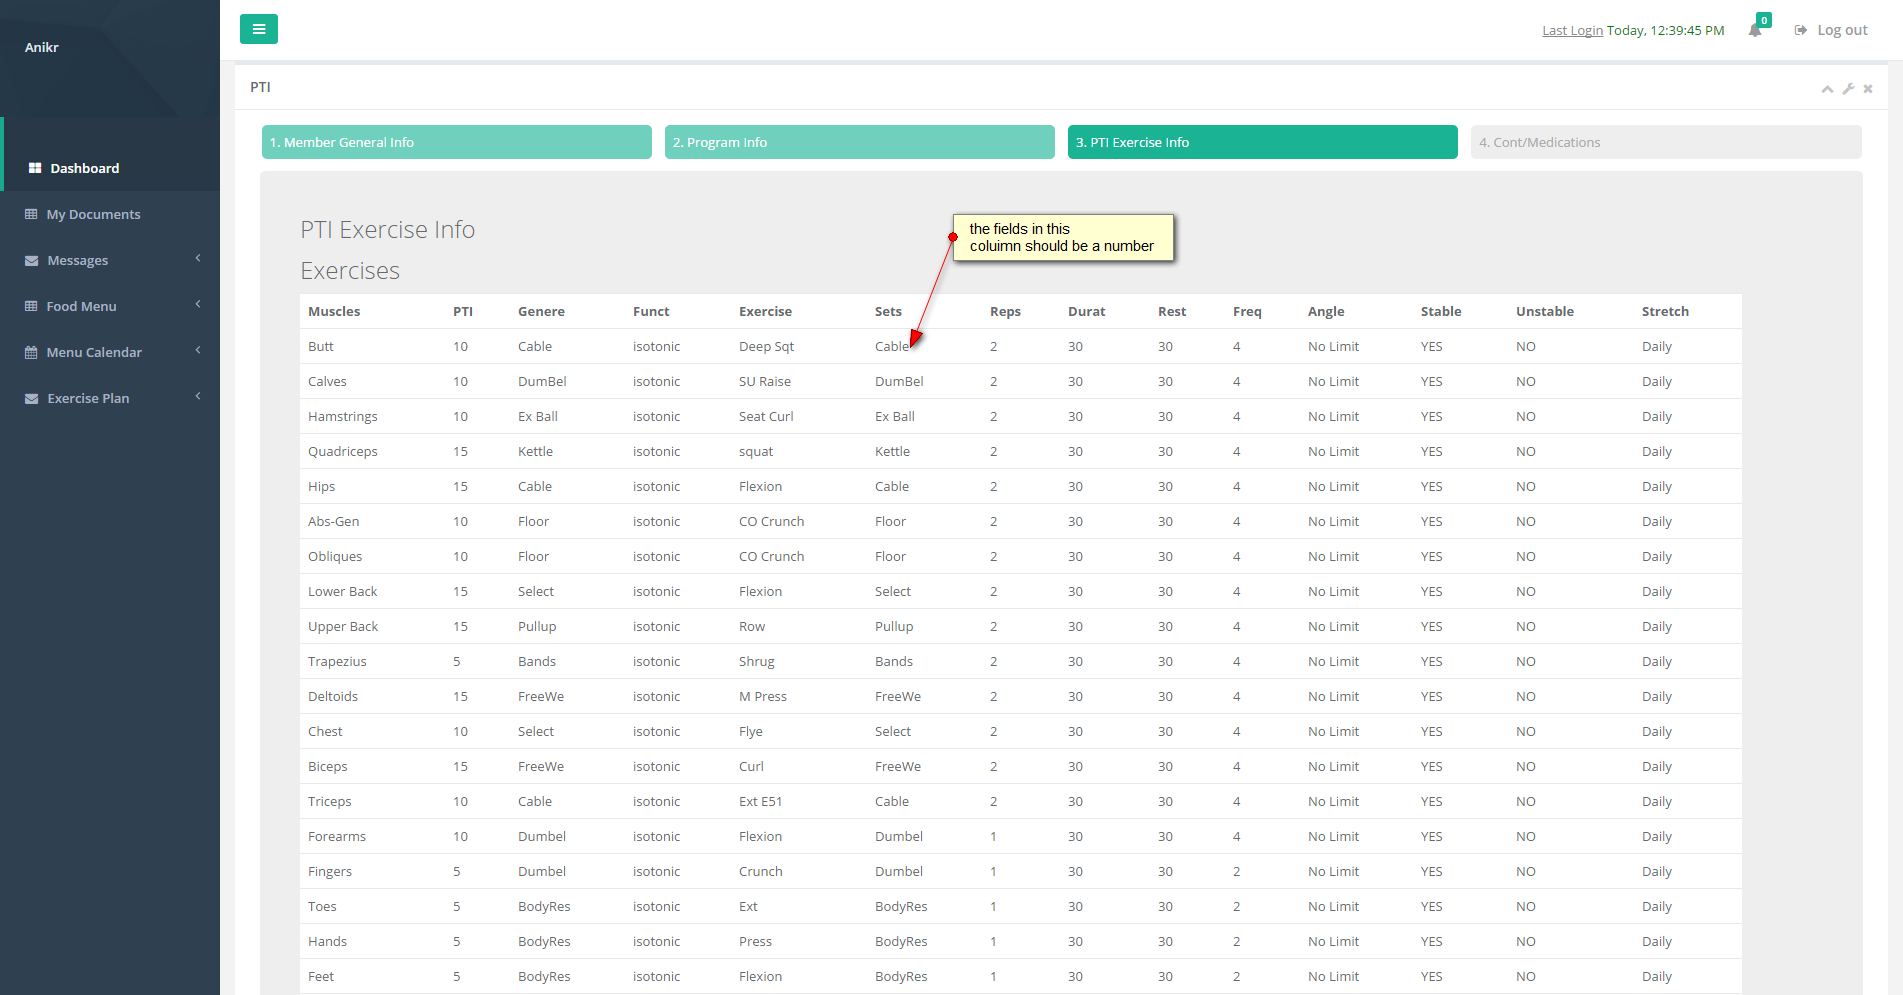Click the Dashboard grid icon

(x=35, y=168)
